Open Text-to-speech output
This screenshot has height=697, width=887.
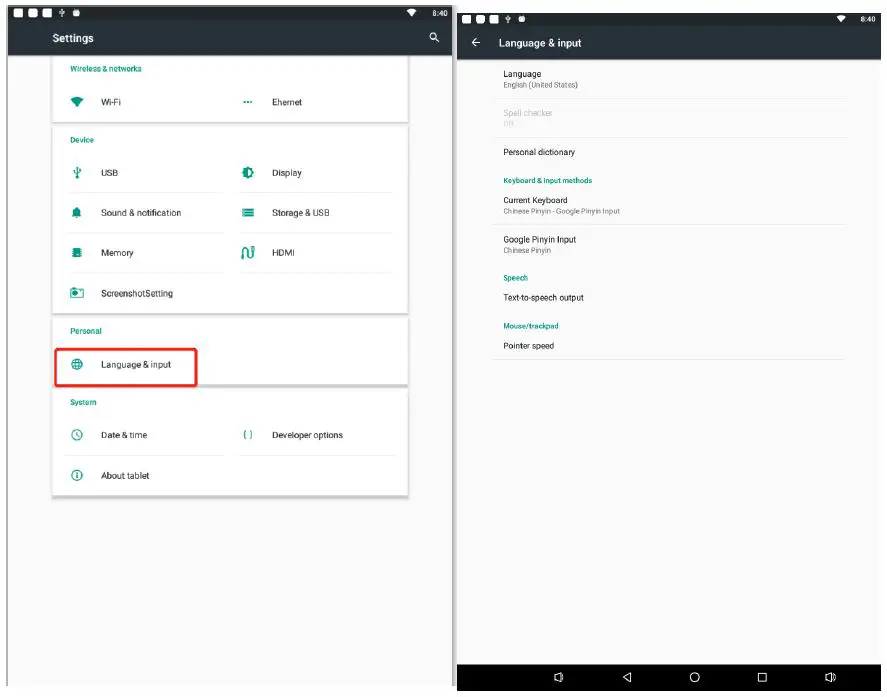coord(670,298)
